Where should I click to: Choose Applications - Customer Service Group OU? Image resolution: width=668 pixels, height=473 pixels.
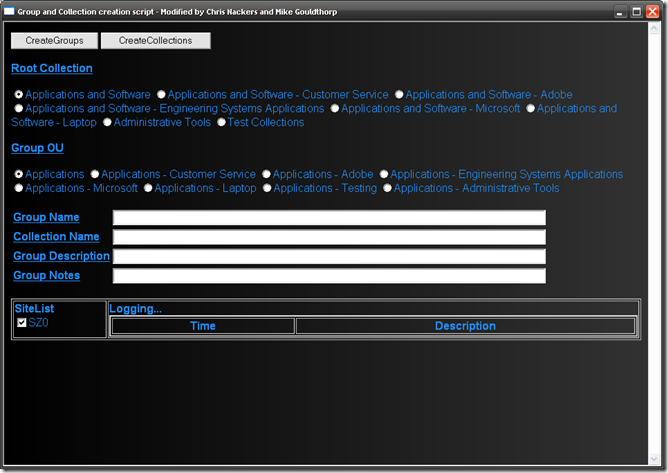[x=95, y=174]
